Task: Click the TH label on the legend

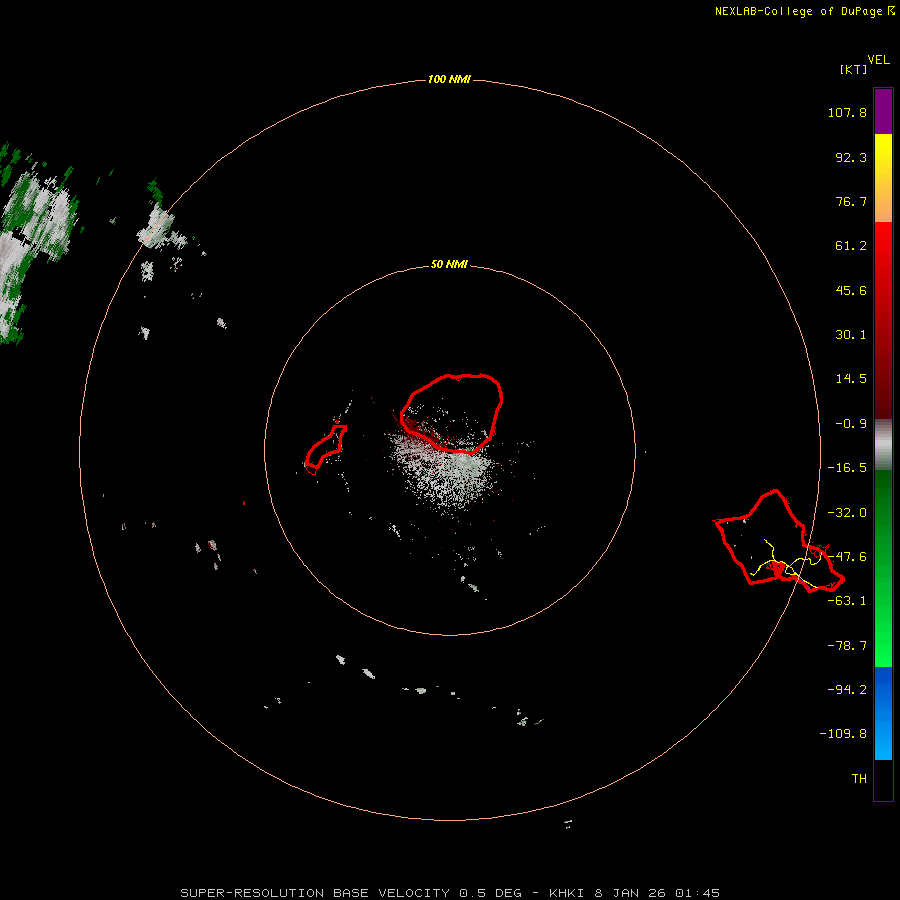Action: pyautogui.click(x=859, y=778)
